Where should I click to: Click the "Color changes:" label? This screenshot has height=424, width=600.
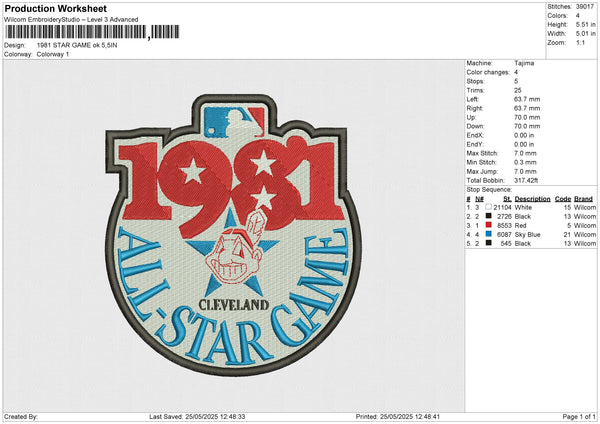[488, 72]
